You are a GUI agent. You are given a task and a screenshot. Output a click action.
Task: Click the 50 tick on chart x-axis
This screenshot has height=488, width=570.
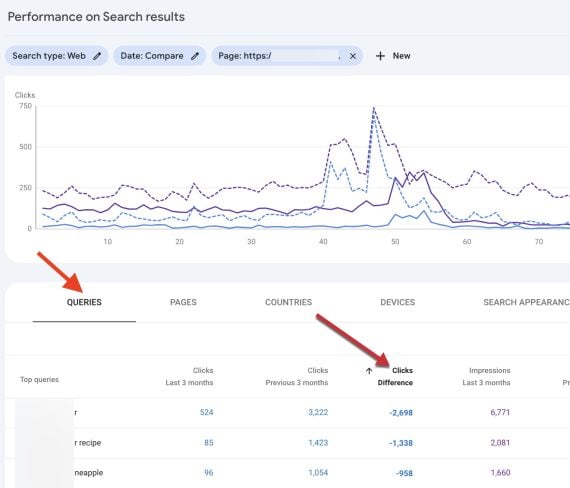coord(395,241)
